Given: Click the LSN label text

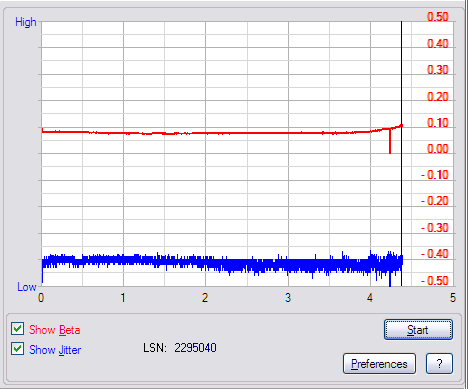Looking at the screenshot, I should 155,348.
